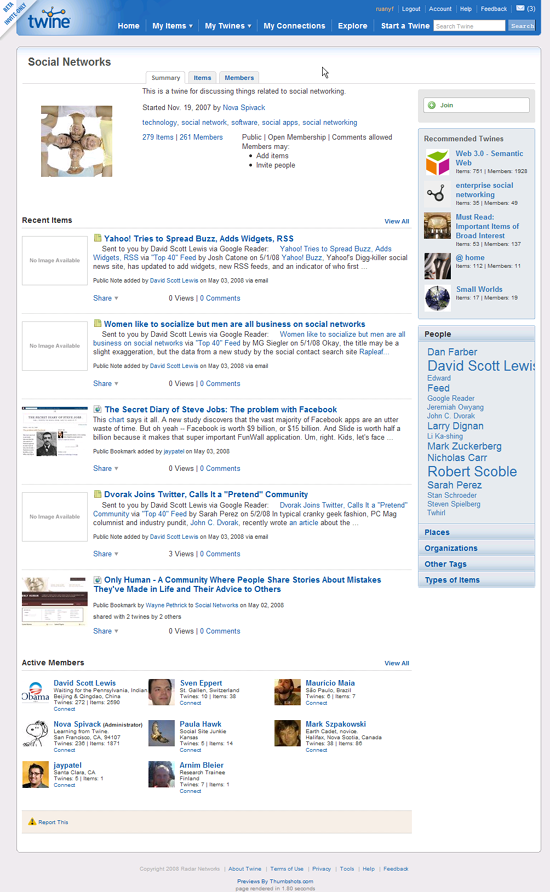550x892 pixels.
Task: Switch to the Items tab
Action: [x=202, y=78]
